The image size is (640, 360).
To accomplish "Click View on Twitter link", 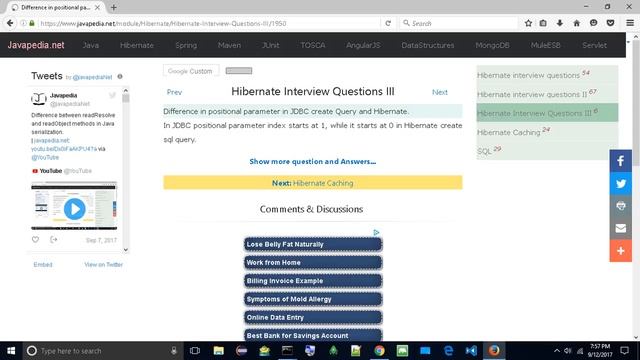I will [104, 264].
